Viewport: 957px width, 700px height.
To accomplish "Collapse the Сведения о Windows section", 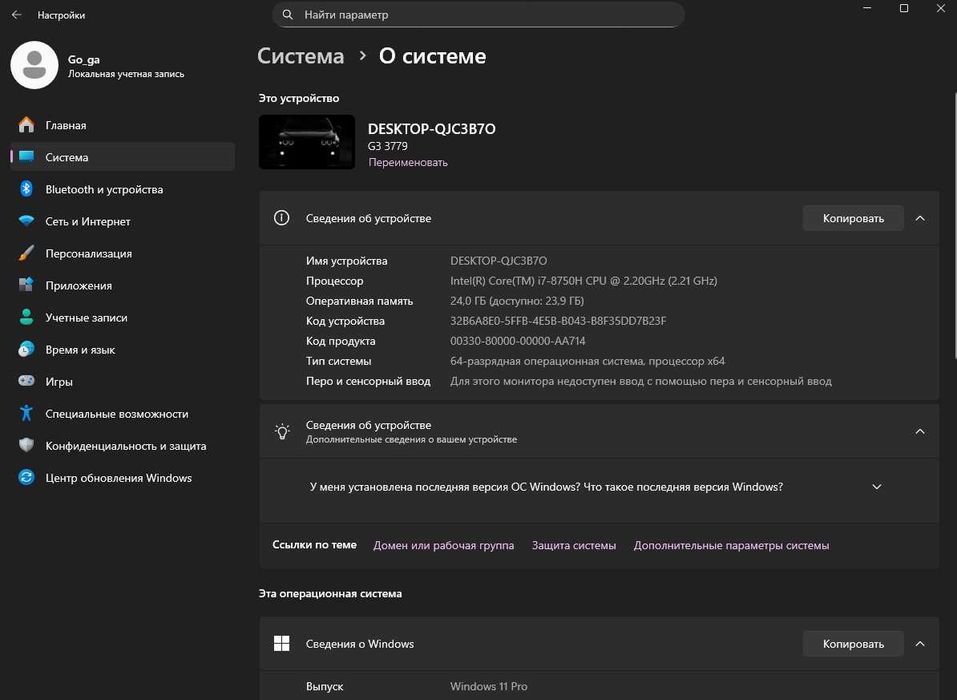I will coord(920,644).
